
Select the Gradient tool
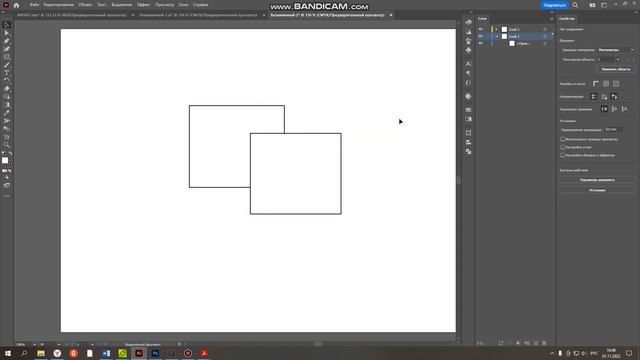click(7, 105)
